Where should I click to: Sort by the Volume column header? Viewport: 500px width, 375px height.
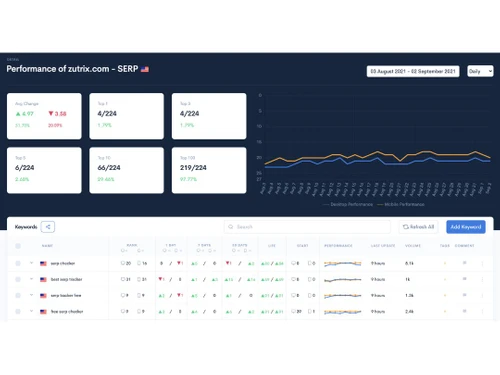tap(413, 246)
